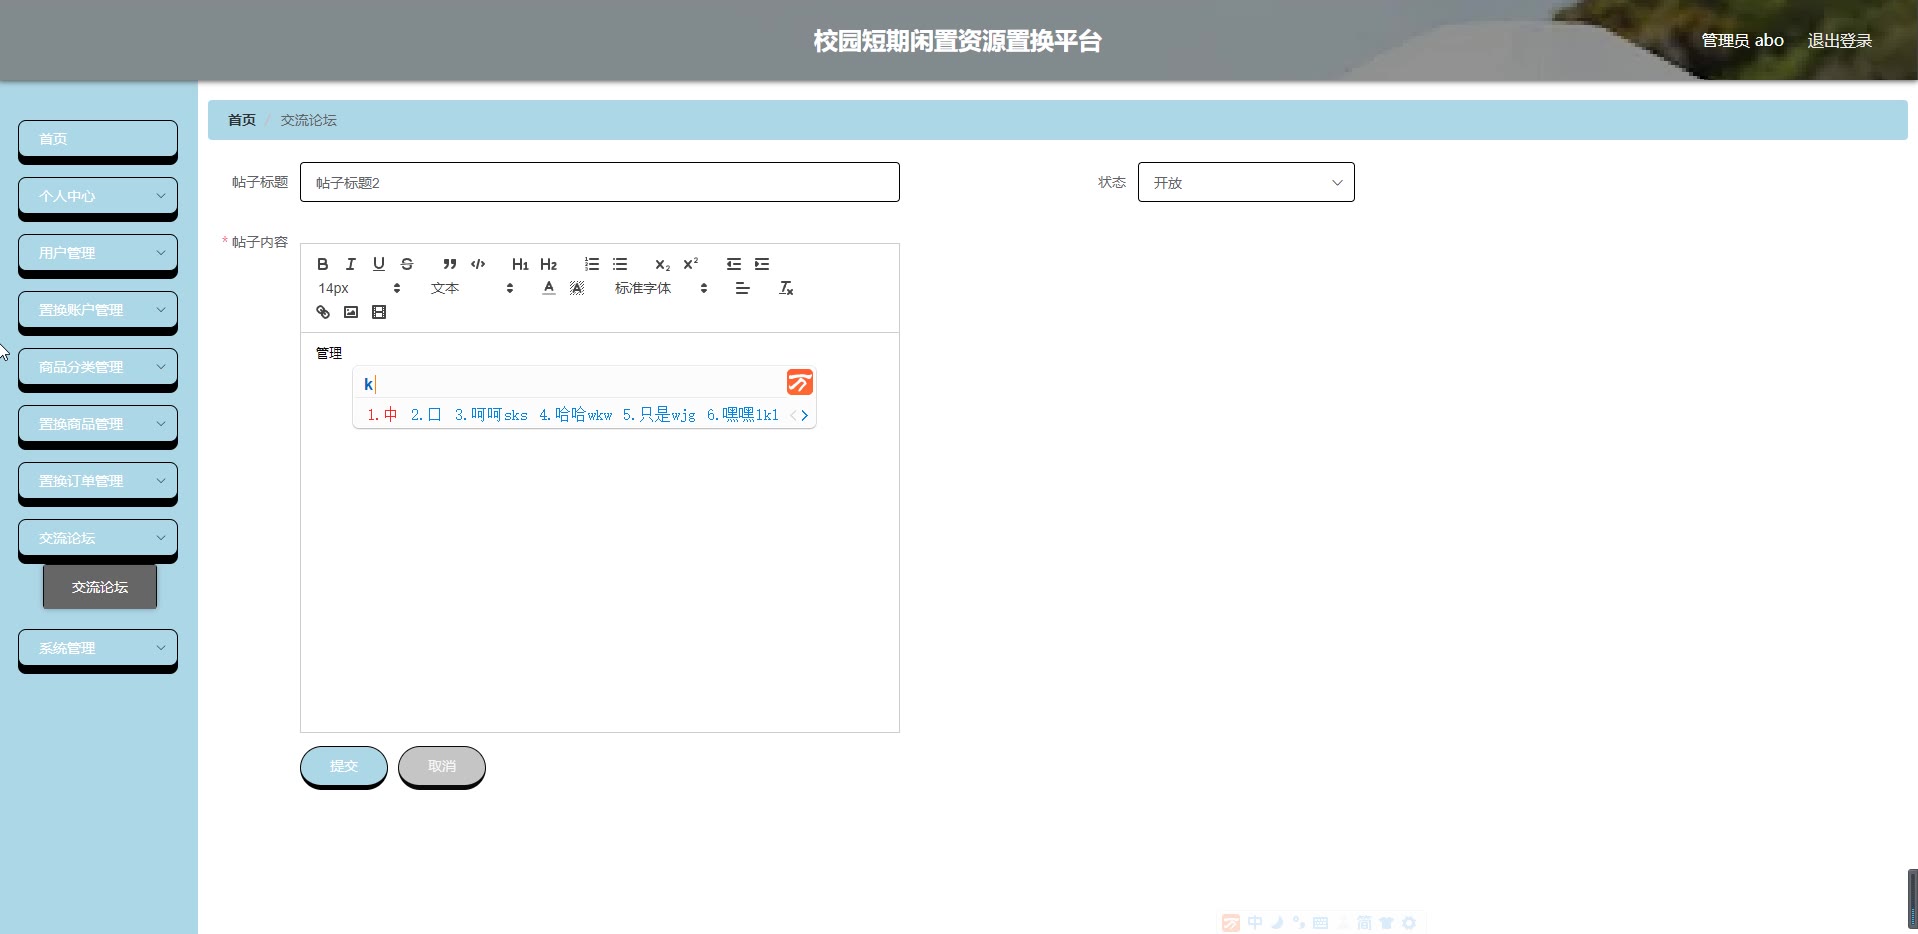Click the 帖子标题 input field
The width and height of the screenshot is (1918, 934).
click(600, 182)
